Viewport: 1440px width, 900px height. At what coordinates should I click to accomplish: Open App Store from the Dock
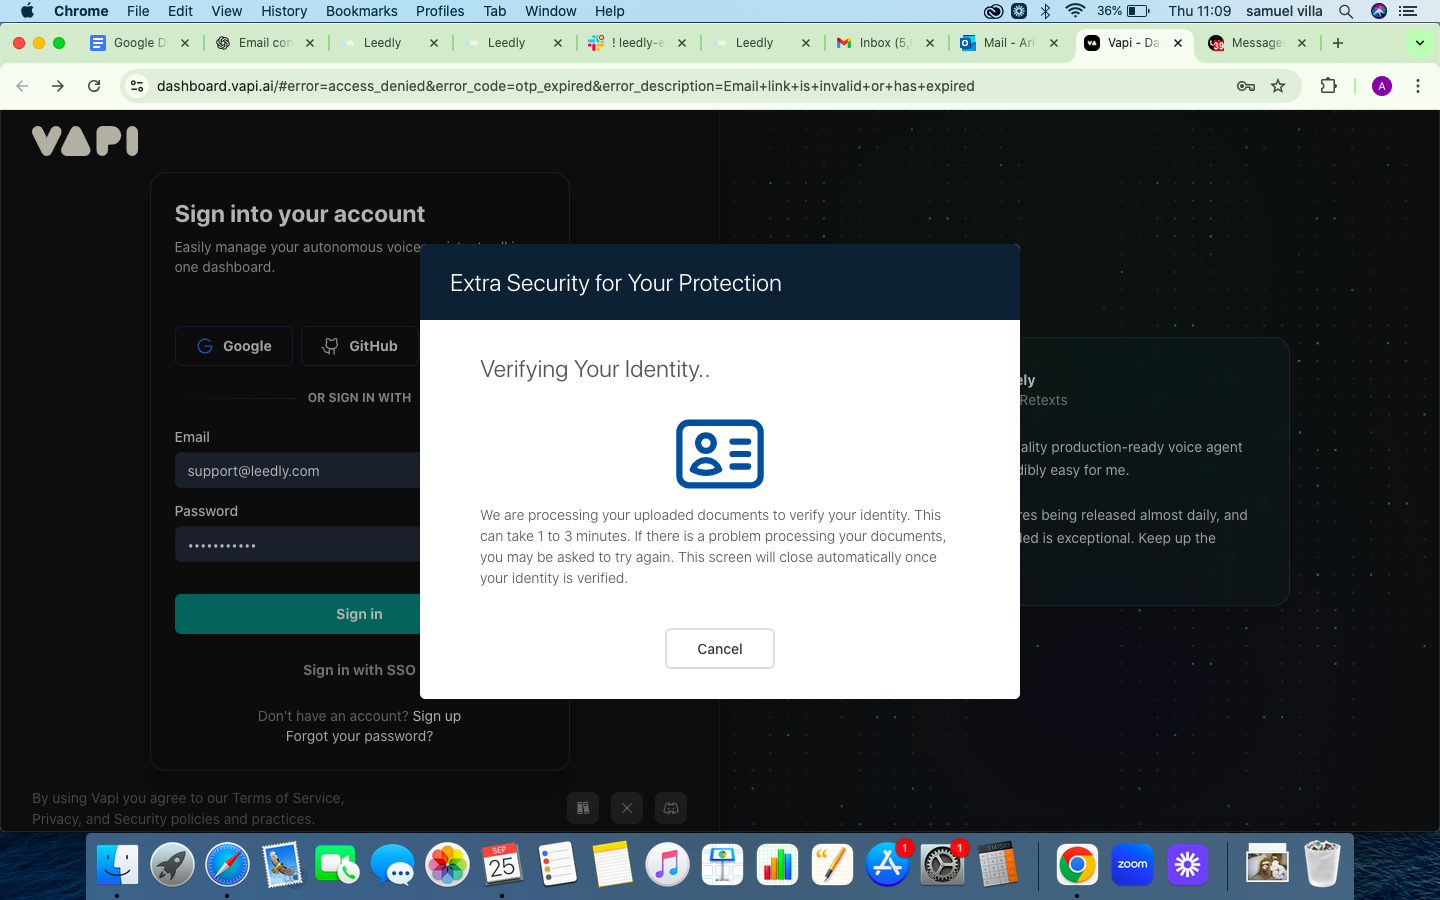887,864
